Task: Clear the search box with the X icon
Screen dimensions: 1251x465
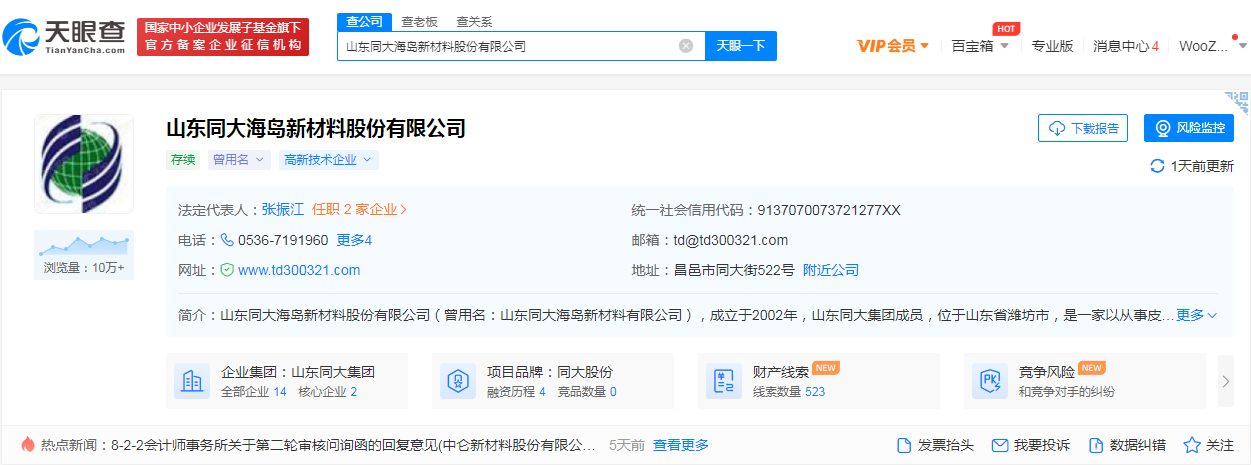Action: click(x=686, y=46)
